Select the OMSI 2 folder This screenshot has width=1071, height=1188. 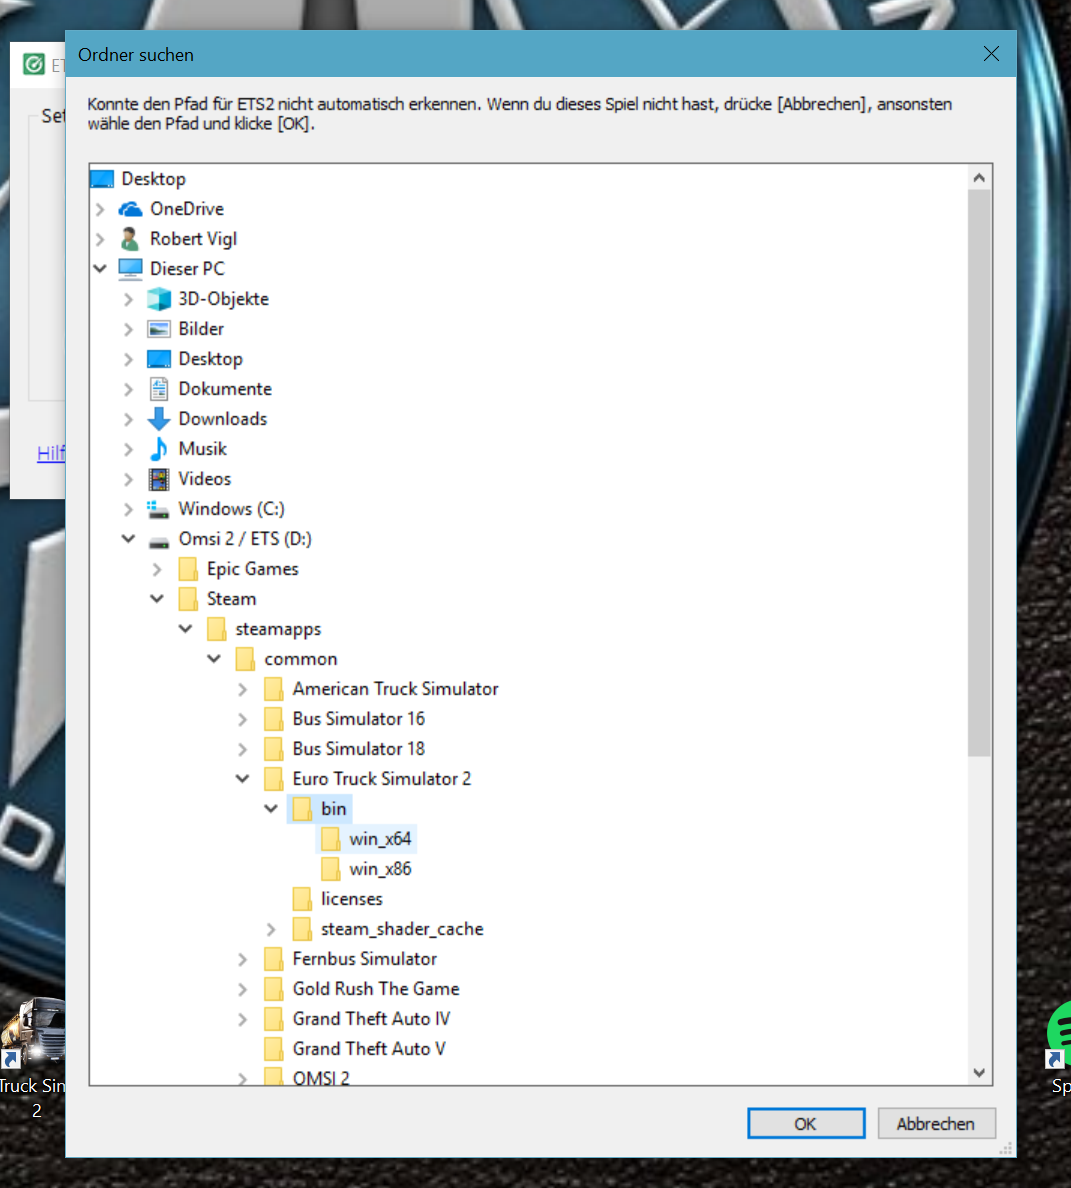pyautogui.click(x=321, y=1077)
